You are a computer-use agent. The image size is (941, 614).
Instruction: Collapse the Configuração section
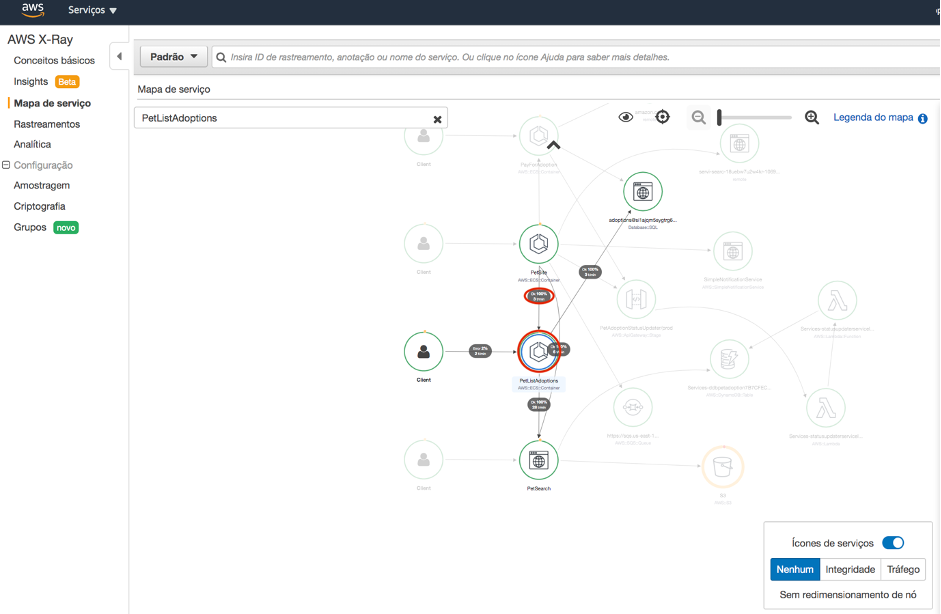[6, 165]
